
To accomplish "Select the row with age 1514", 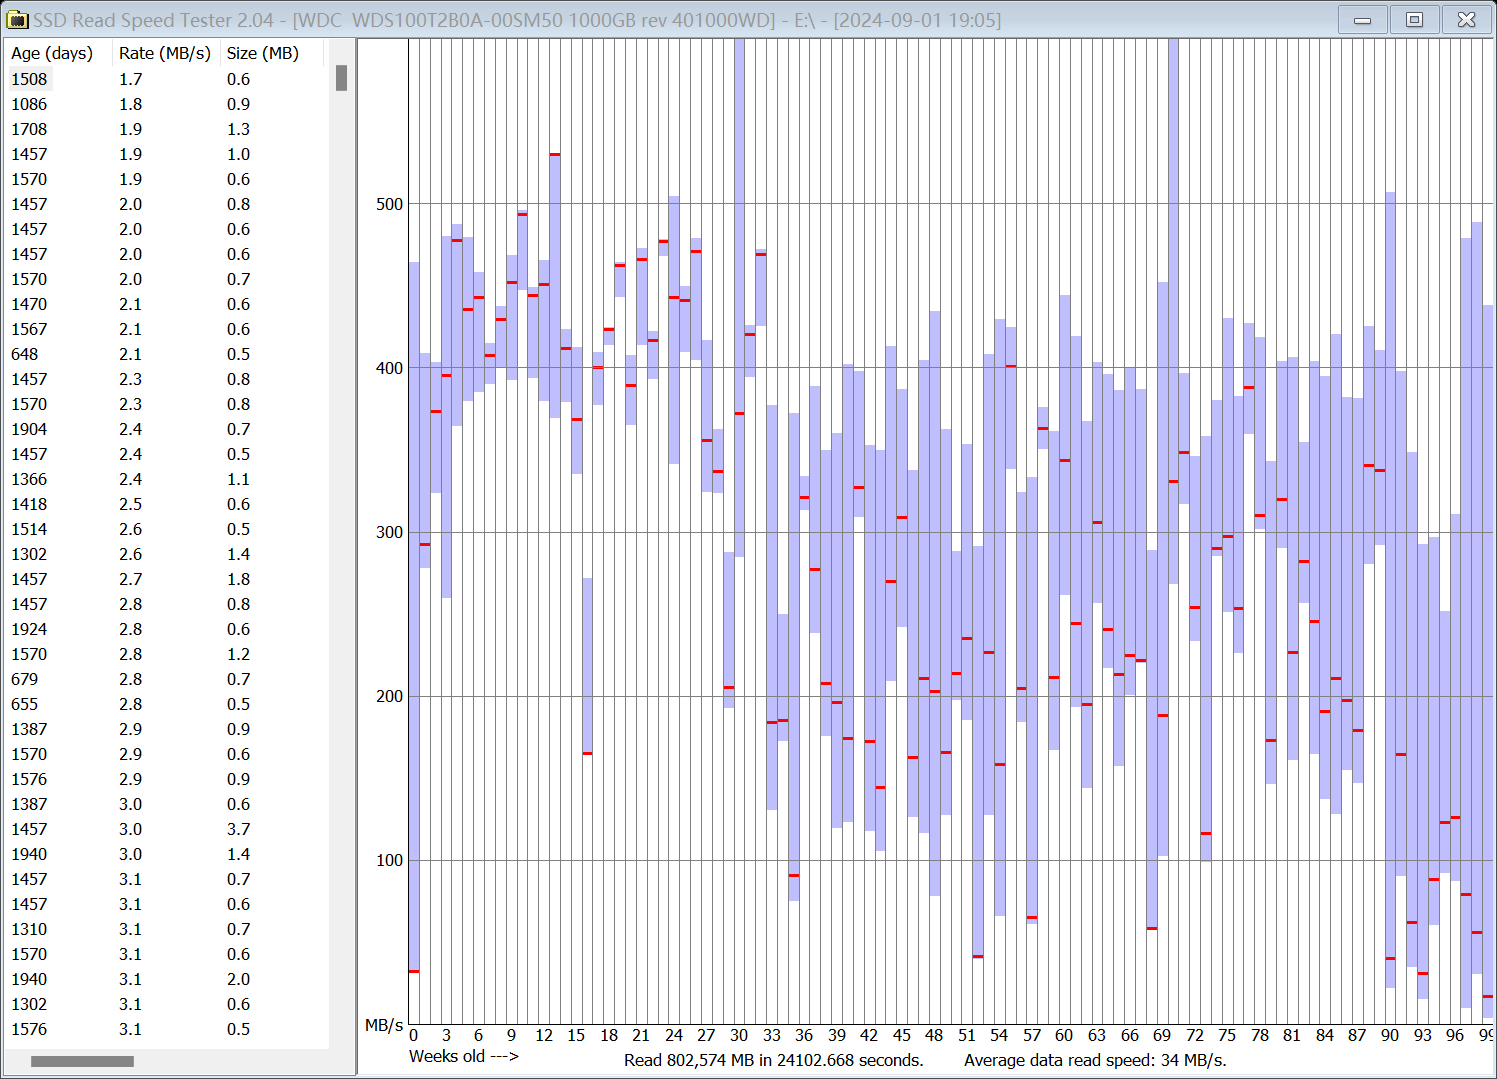I will click(x=167, y=529).
